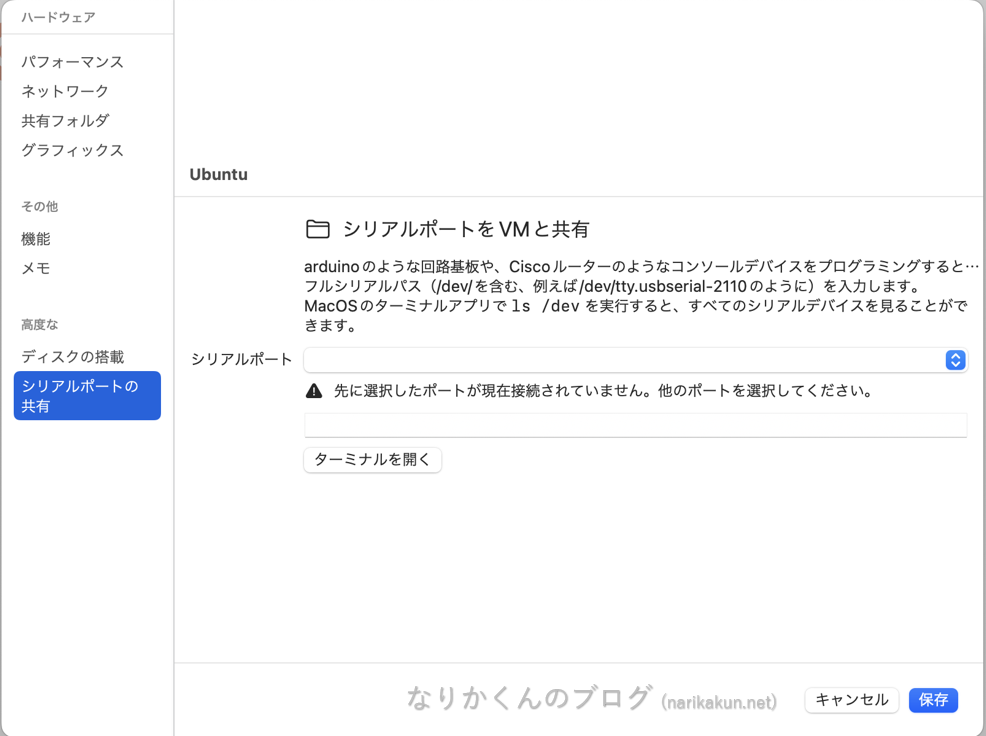Select シリアルポートの共有 sidebar item
Screen dimensions: 986x736
[x=87, y=396]
